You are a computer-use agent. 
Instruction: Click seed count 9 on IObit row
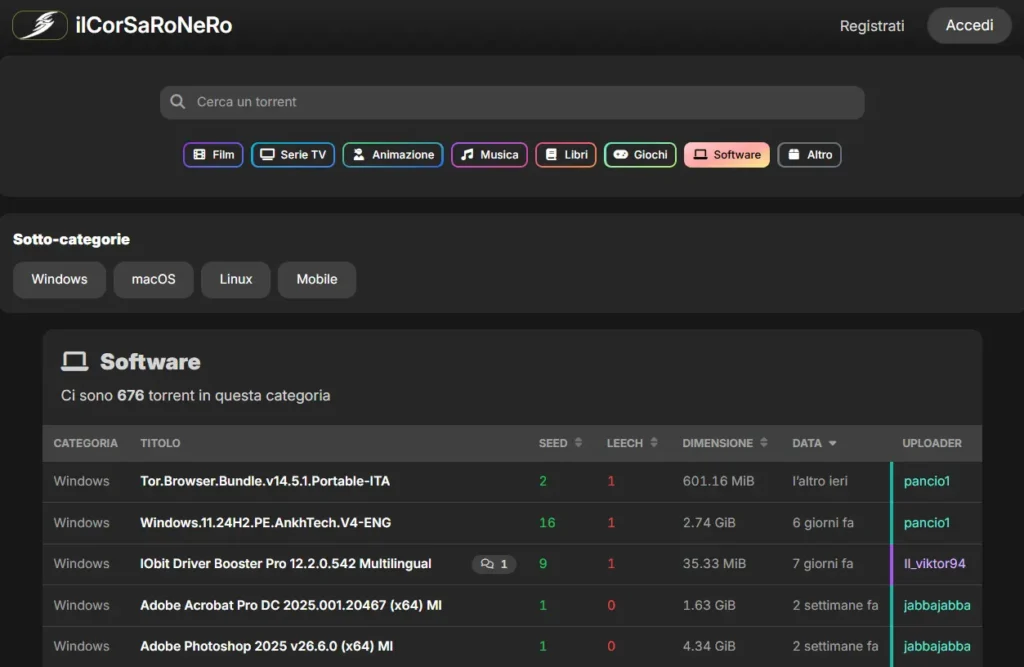pyautogui.click(x=543, y=564)
